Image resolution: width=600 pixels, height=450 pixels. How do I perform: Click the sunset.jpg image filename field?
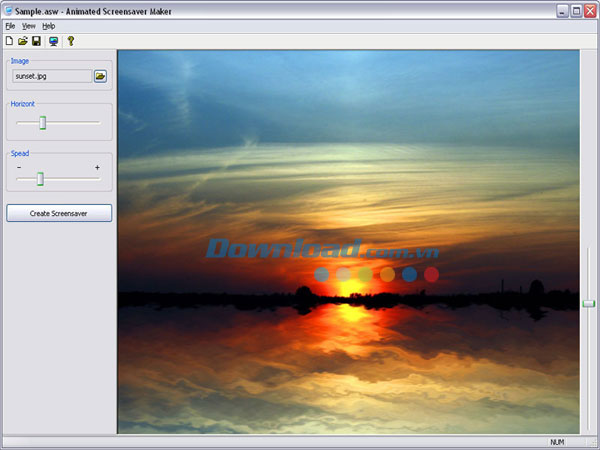[52, 76]
